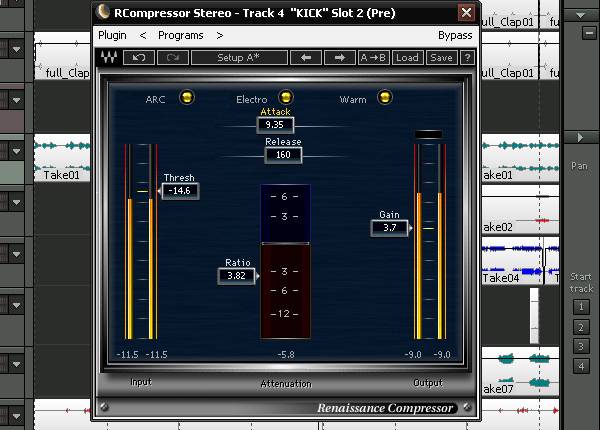Image resolution: width=600 pixels, height=430 pixels.
Task: Select the Take04 clip in DAW
Action: tap(512, 260)
